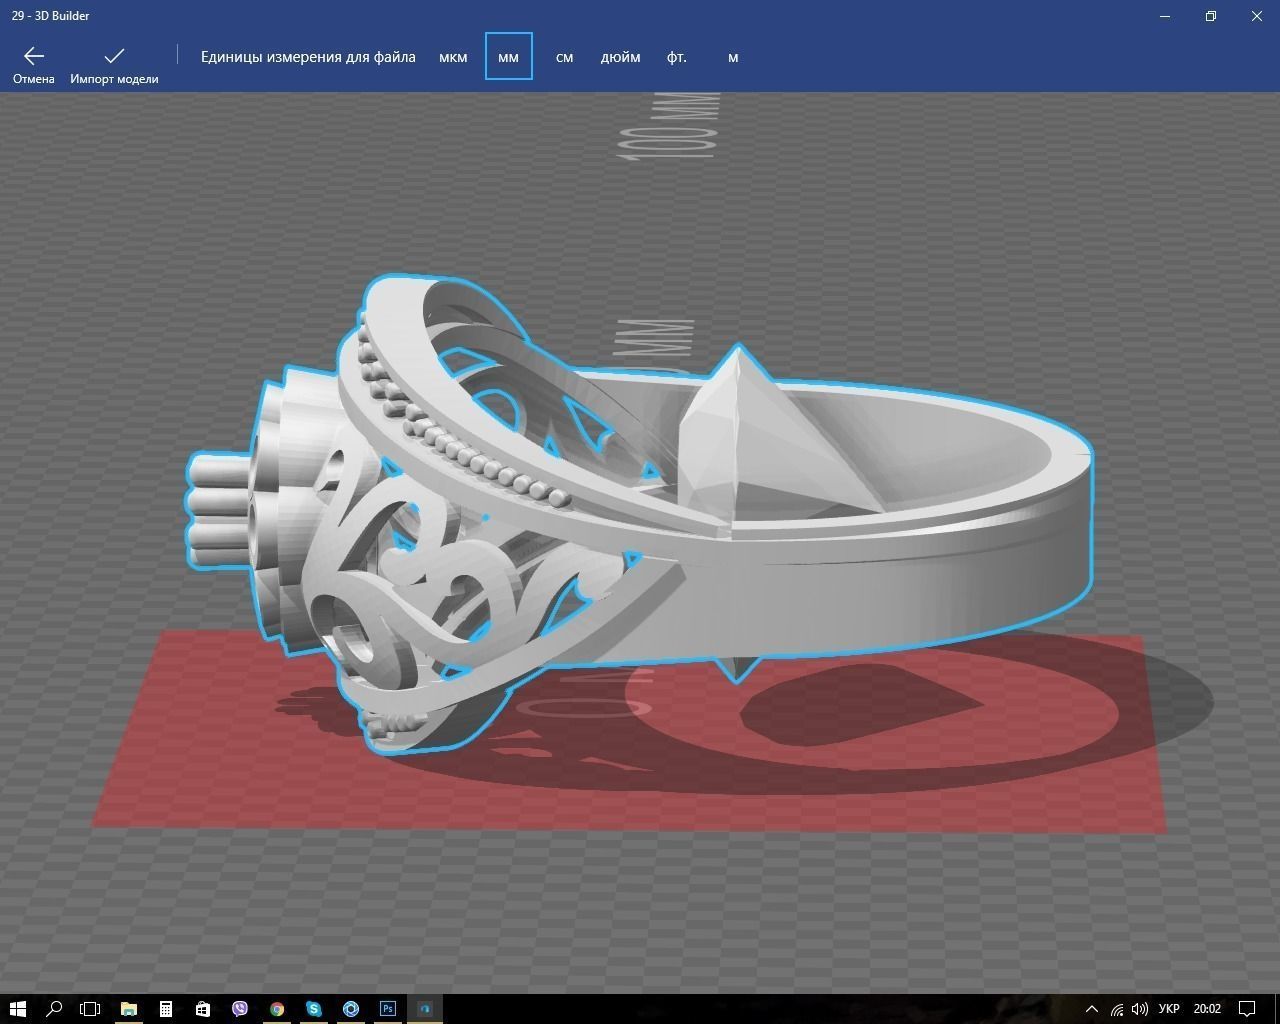The height and width of the screenshot is (1024, 1280).
Task: Choose the мм measurement unit
Action: pyautogui.click(x=508, y=57)
